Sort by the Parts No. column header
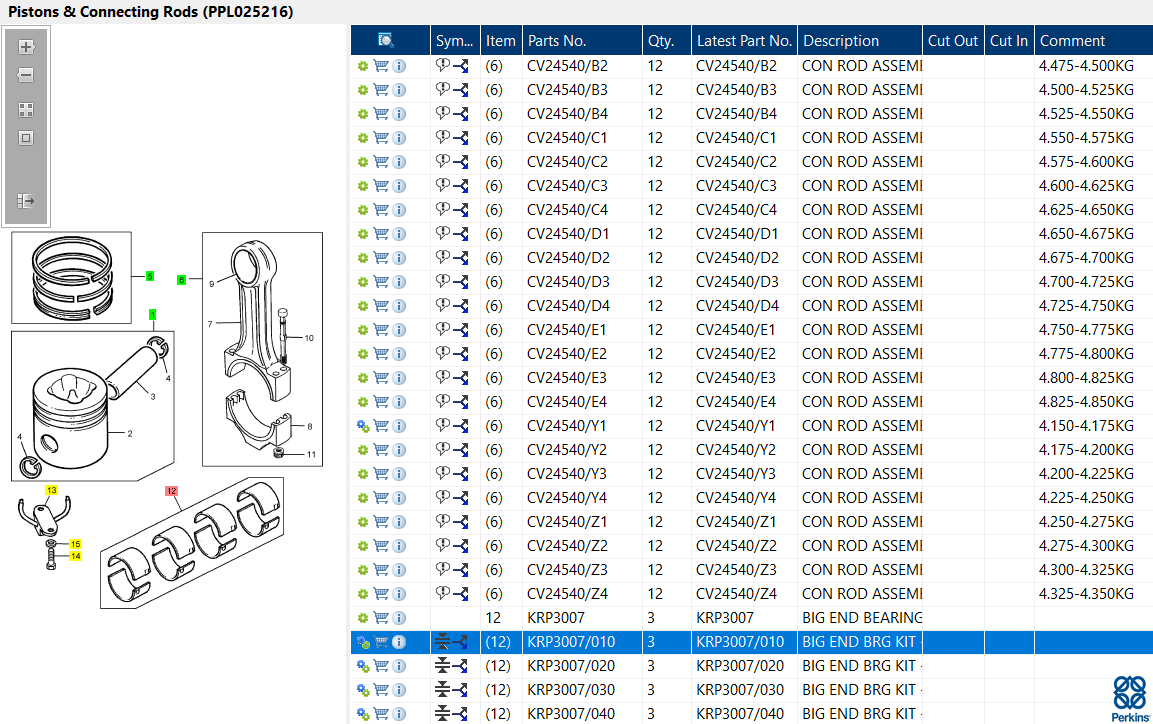The width and height of the screenshot is (1153, 724). (x=557, y=40)
